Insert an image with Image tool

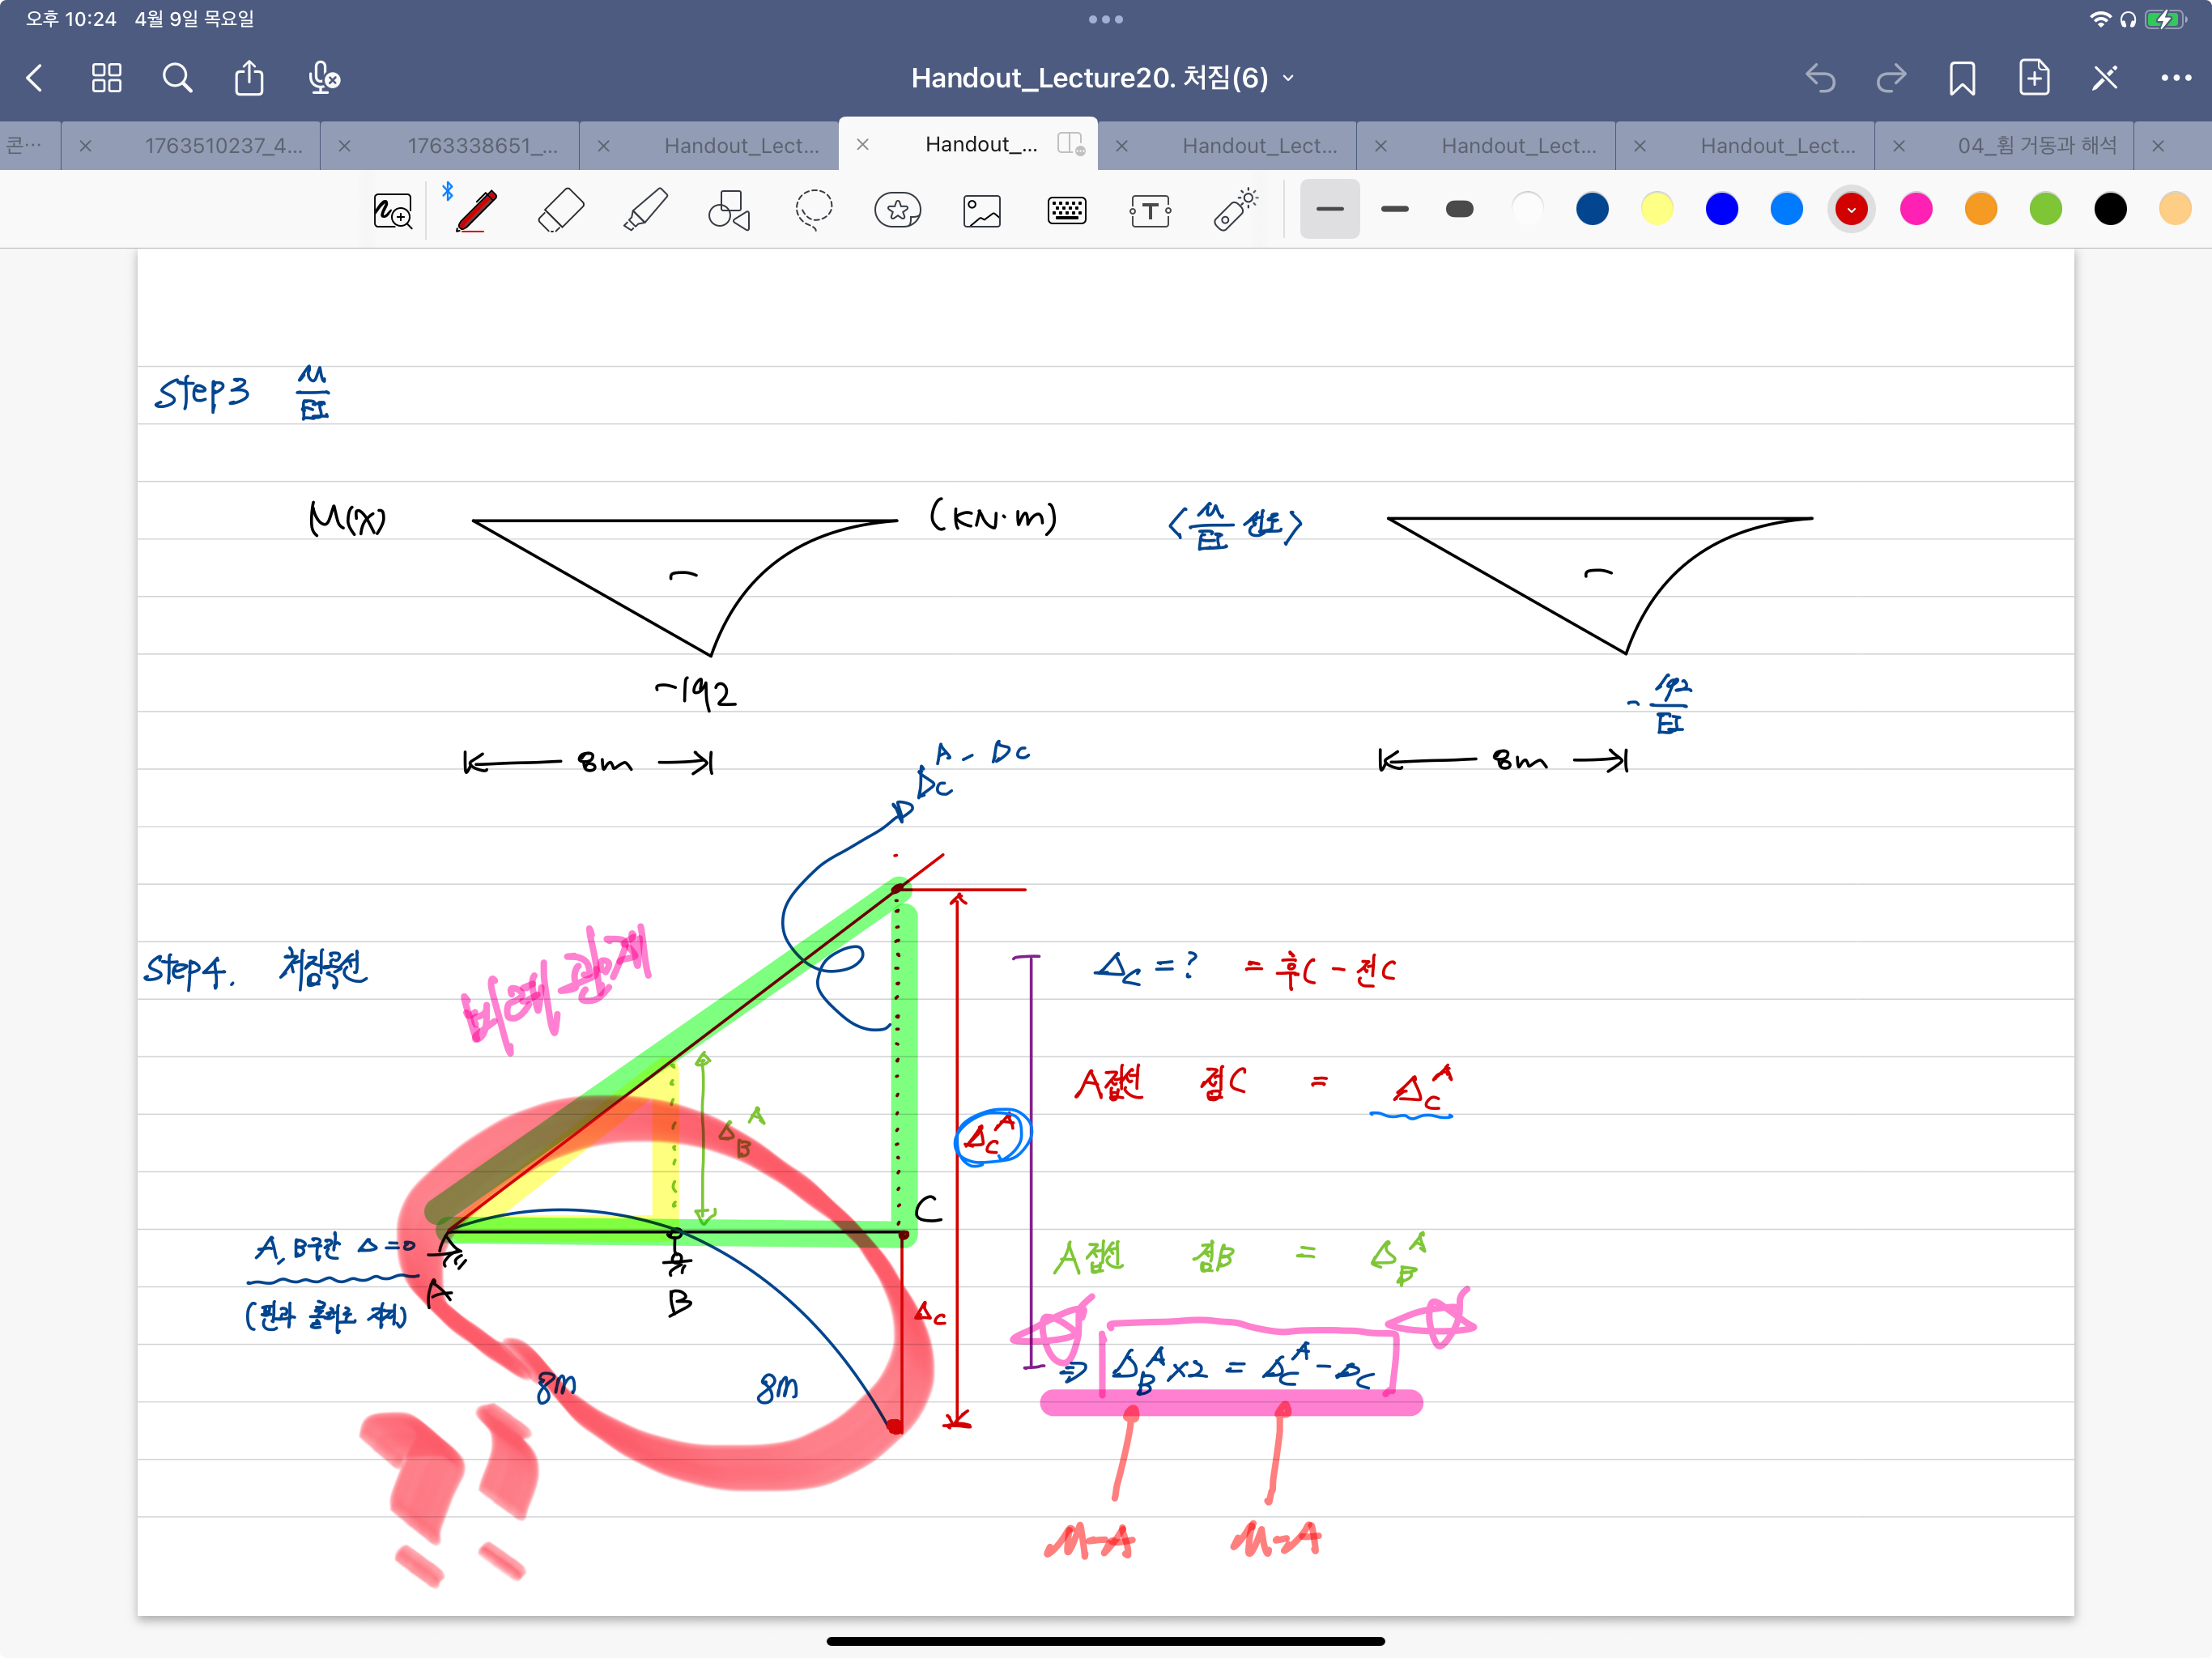click(x=981, y=210)
